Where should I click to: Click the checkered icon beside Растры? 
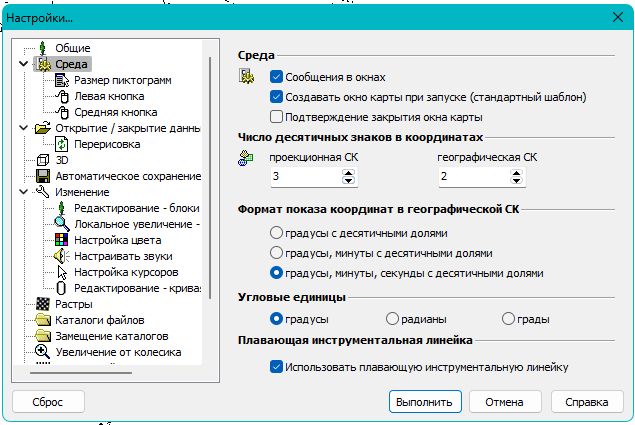(x=43, y=304)
